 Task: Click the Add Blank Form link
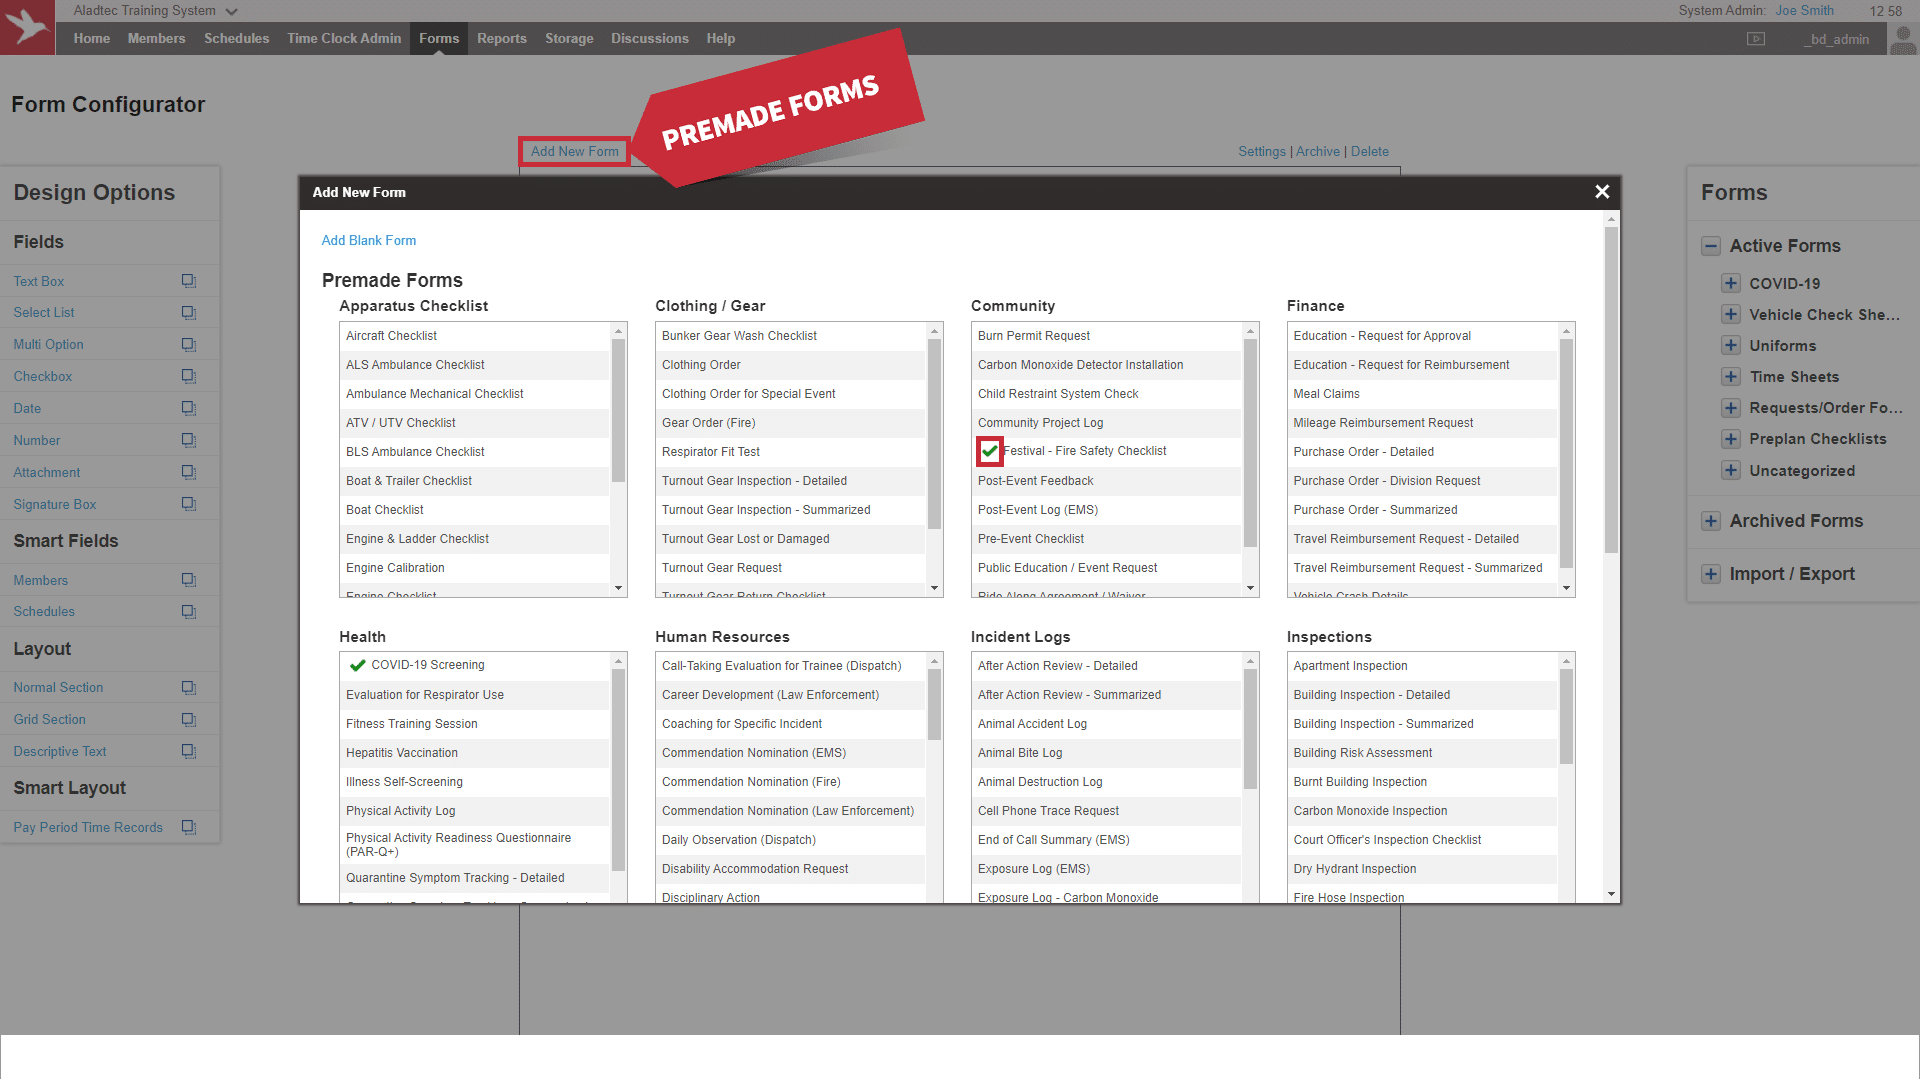pos(368,240)
